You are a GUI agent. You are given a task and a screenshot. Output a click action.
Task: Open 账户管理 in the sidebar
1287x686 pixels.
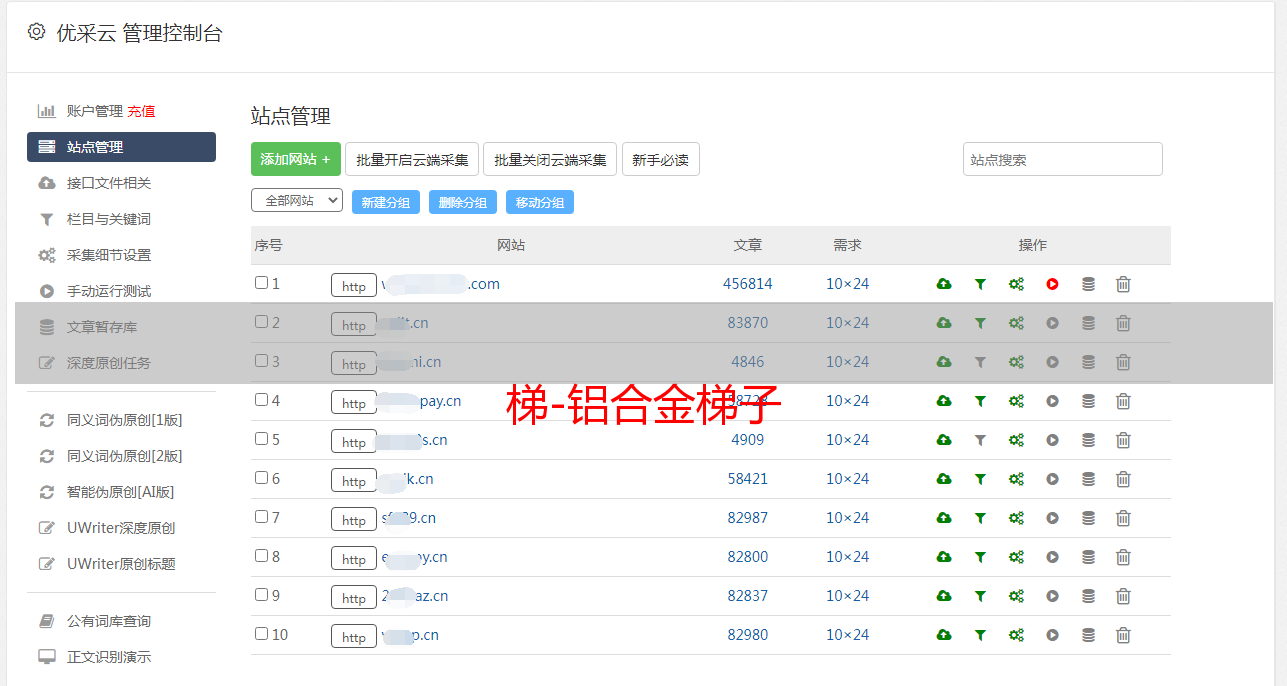tap(94, 111)
